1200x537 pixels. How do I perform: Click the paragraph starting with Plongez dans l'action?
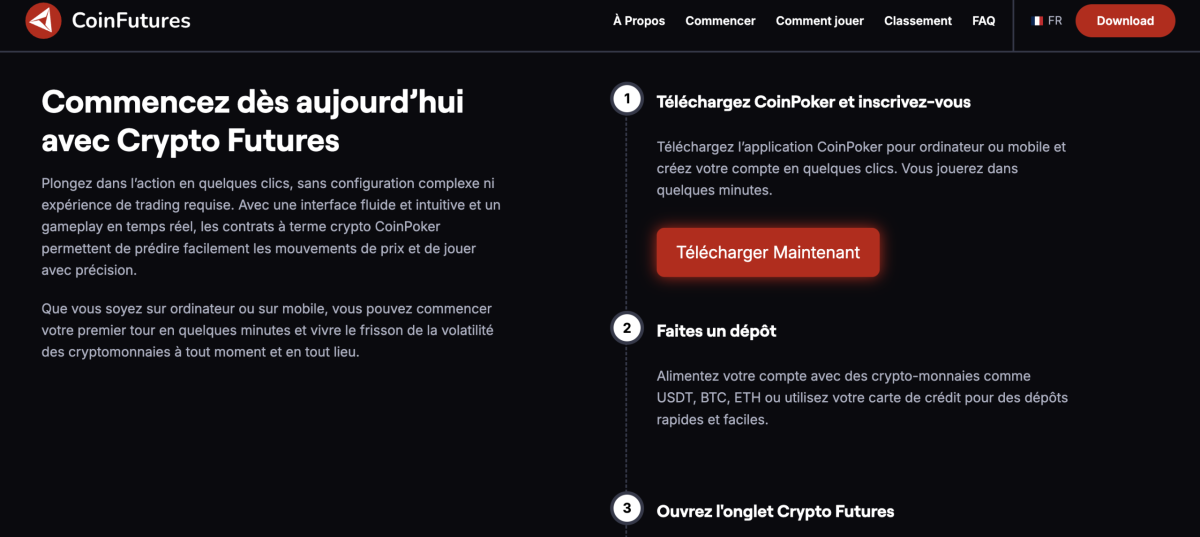(271, 227)
